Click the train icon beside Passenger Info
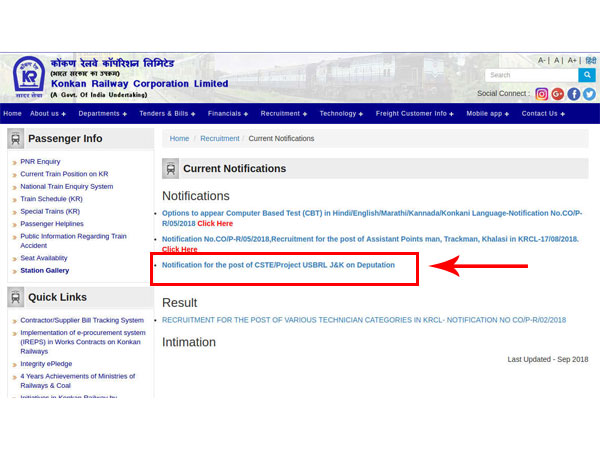The width and height of the screenshot is (600, 450). pos(16,139)
